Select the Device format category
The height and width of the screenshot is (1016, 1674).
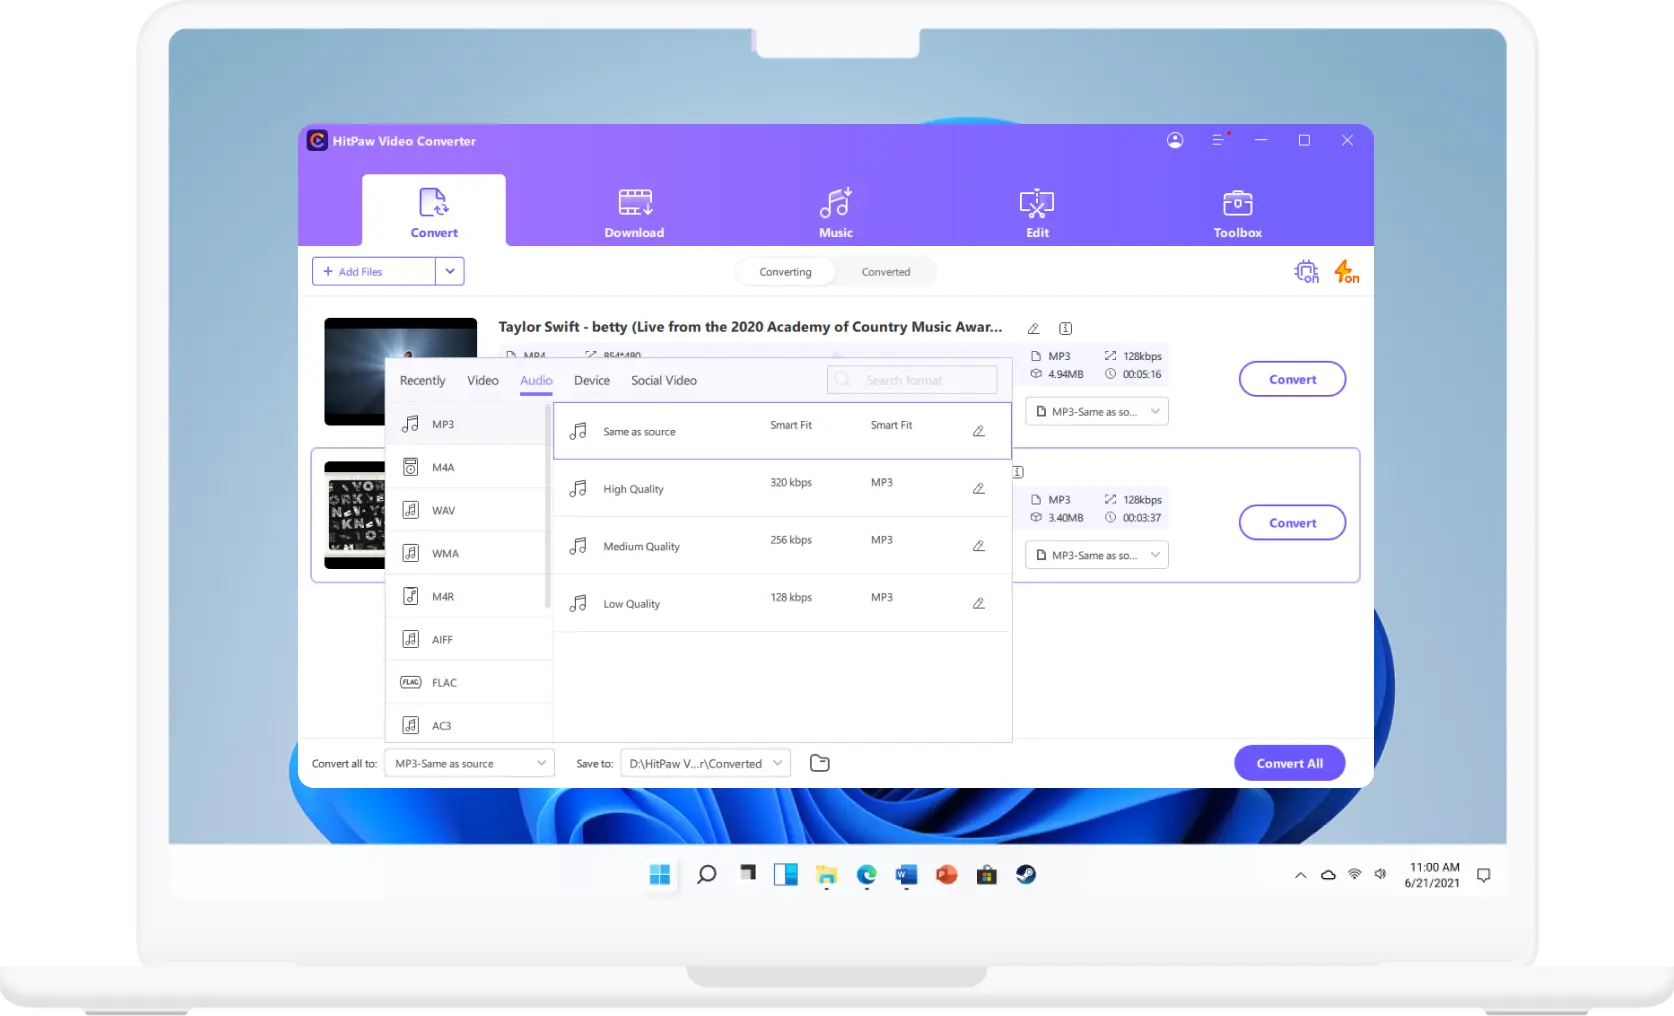[592, 380]
